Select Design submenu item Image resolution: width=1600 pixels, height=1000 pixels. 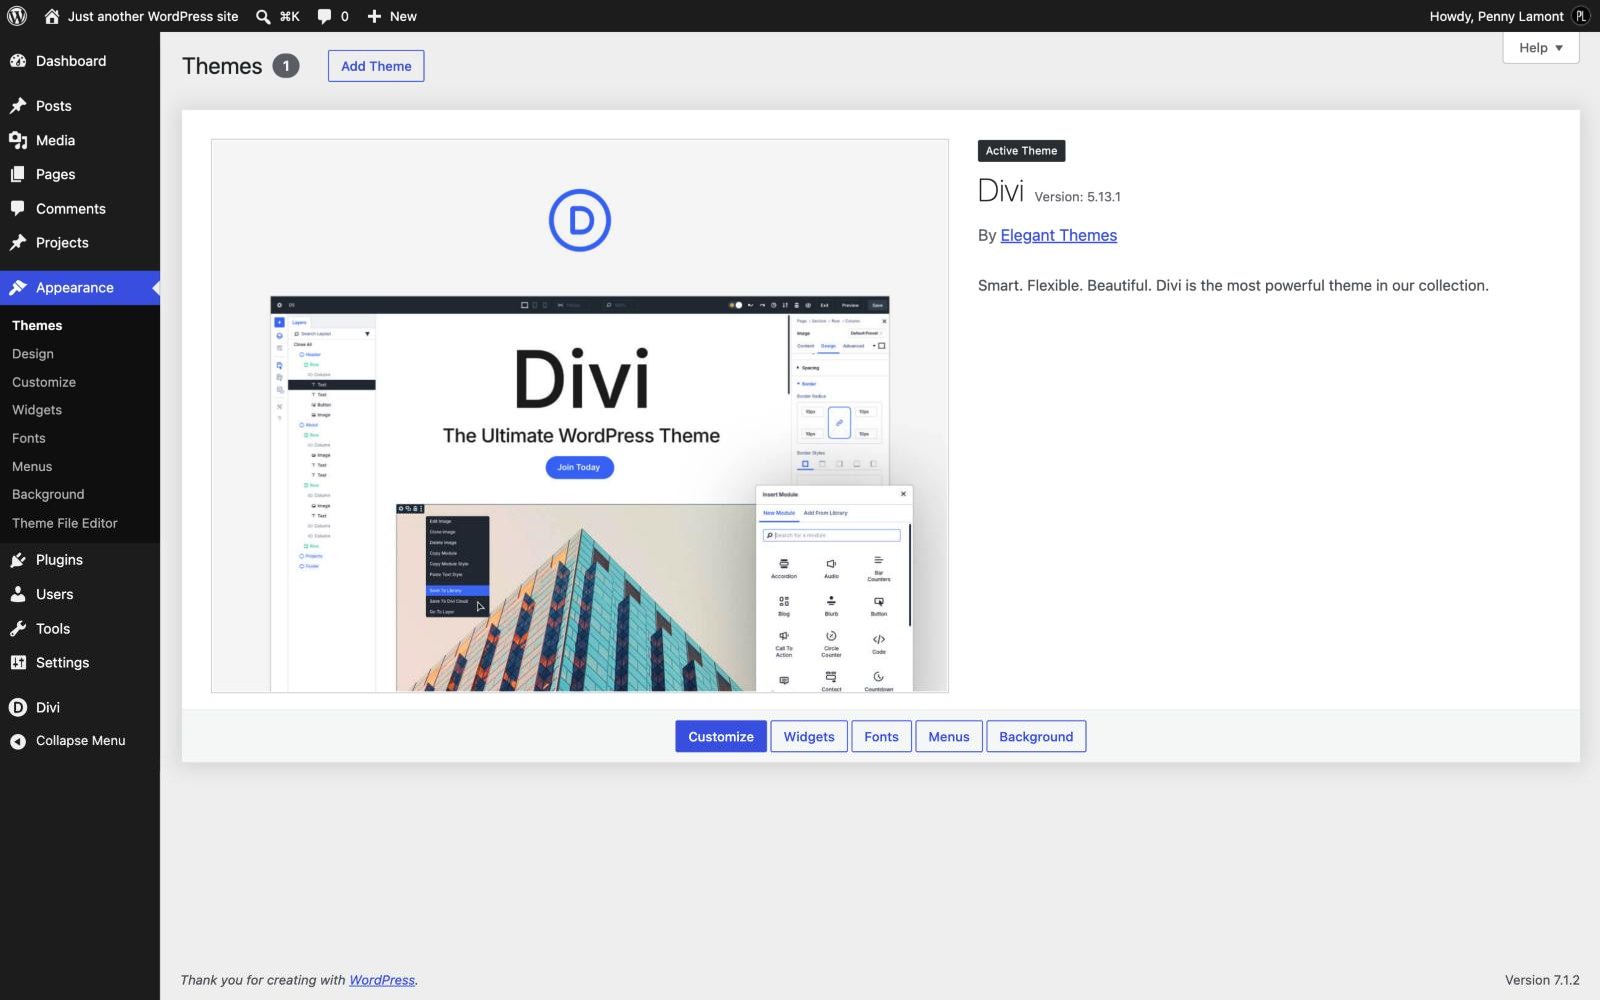33,354
